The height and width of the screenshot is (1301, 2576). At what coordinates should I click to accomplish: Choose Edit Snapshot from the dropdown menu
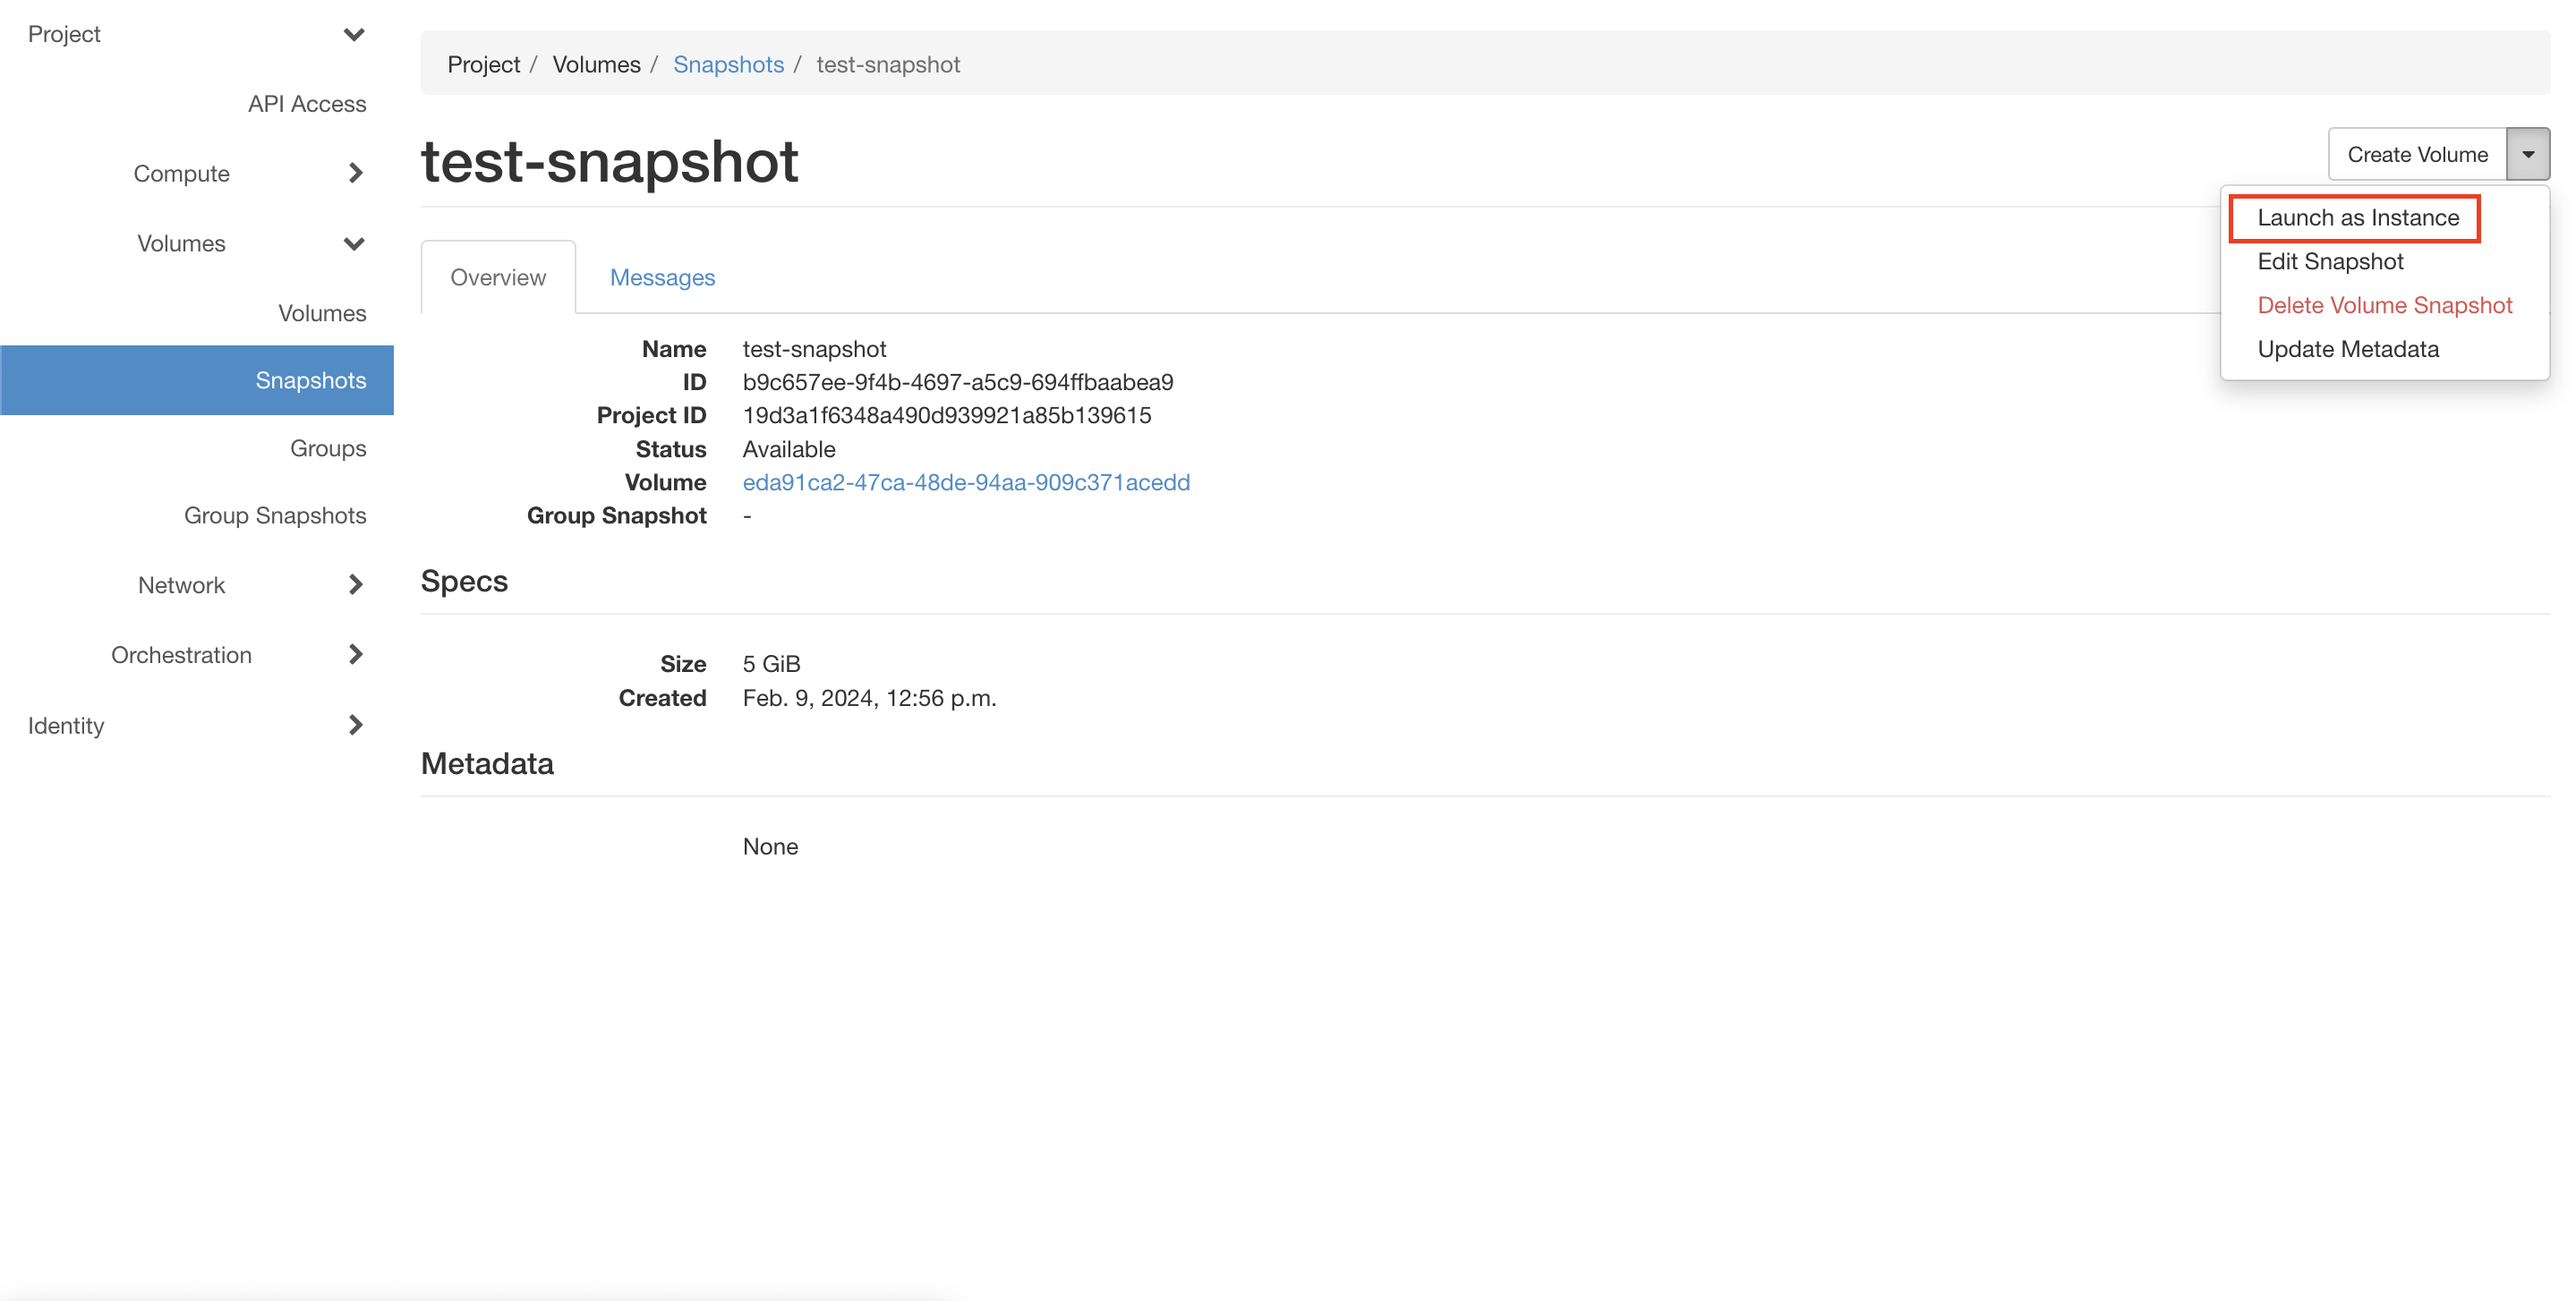pyautogui.click(x=2329, y=261)
